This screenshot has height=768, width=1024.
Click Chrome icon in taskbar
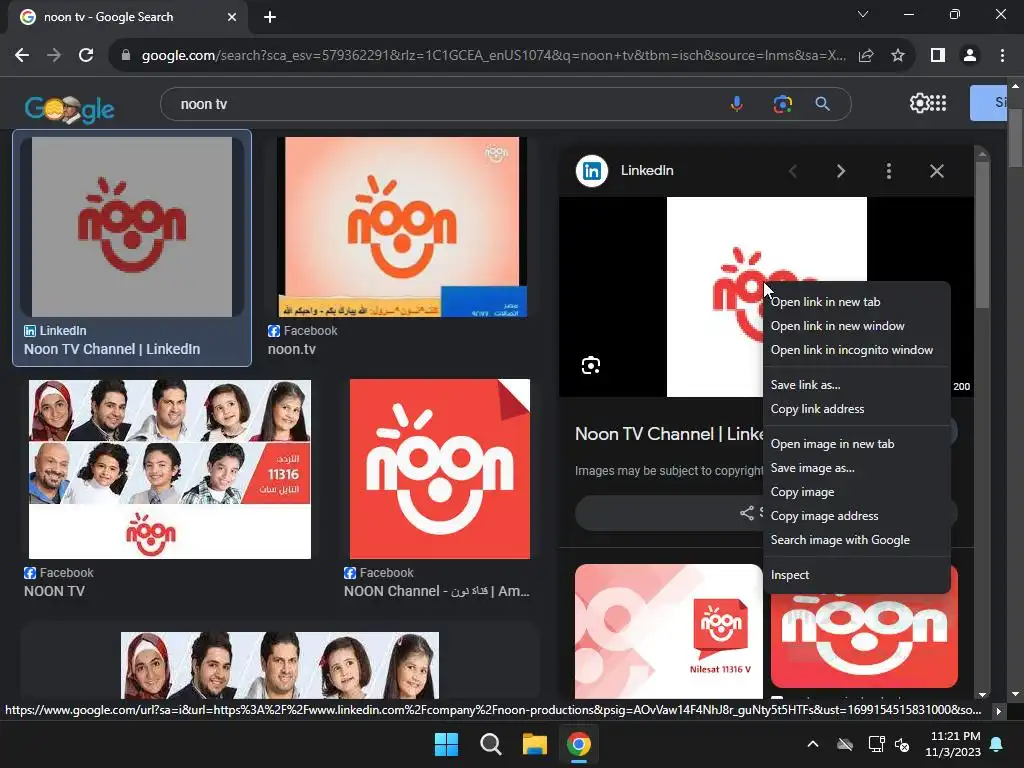[x=579, y=744]
